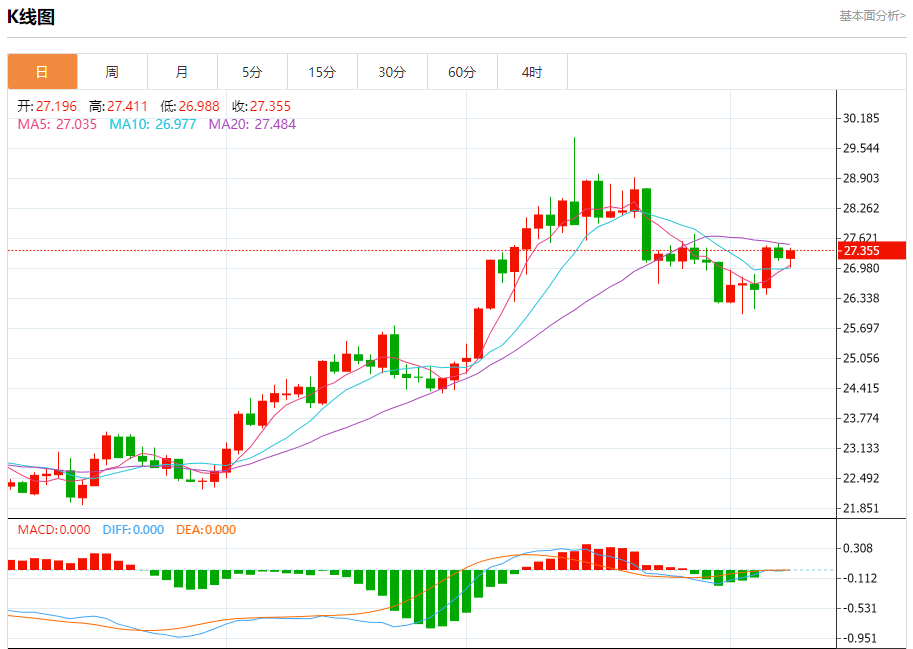Switch to the 月 monthly tab
913x649 pixels.
(182, 72)
